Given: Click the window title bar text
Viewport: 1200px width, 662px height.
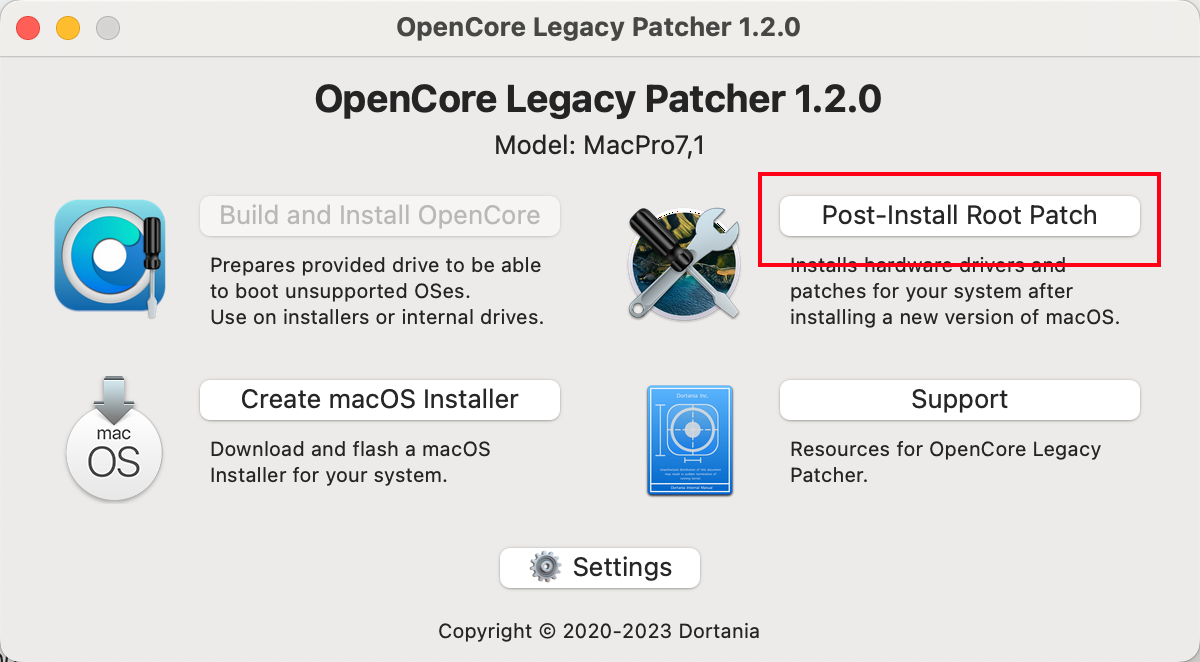Looking at the screenshot, I should point(598,27).
